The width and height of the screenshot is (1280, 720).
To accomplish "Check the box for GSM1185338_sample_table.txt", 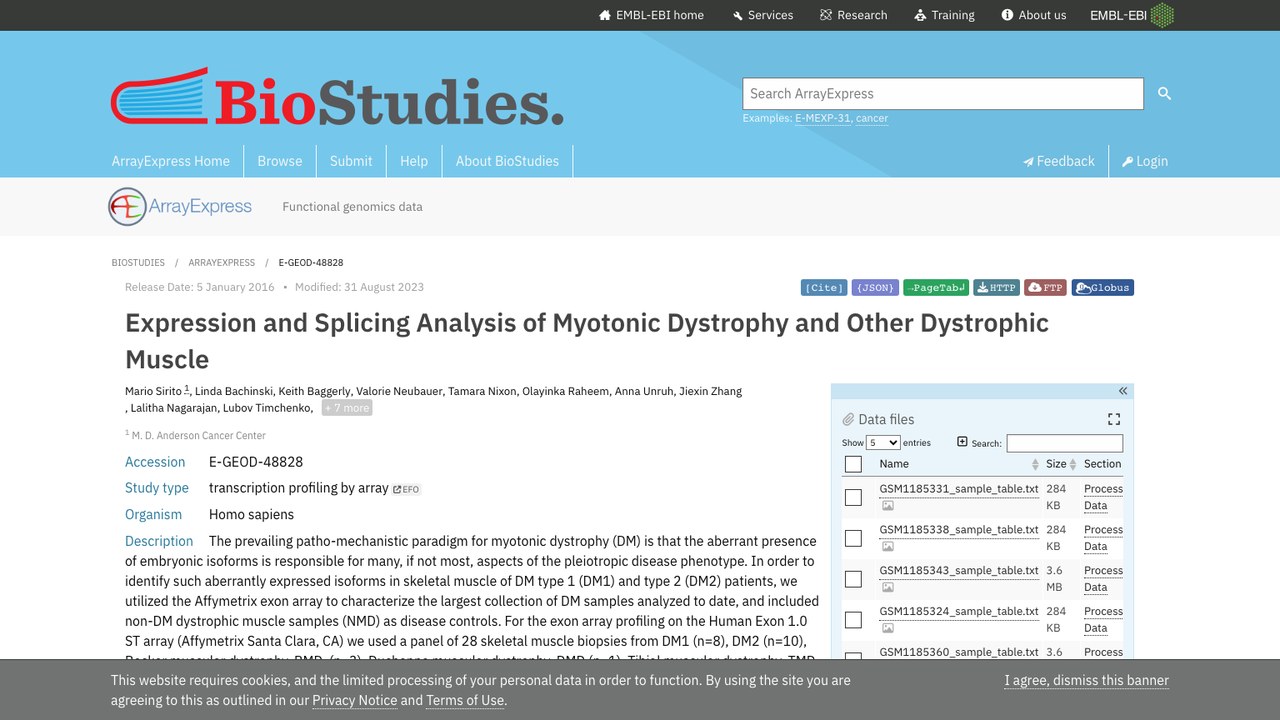I will (853, 538).
